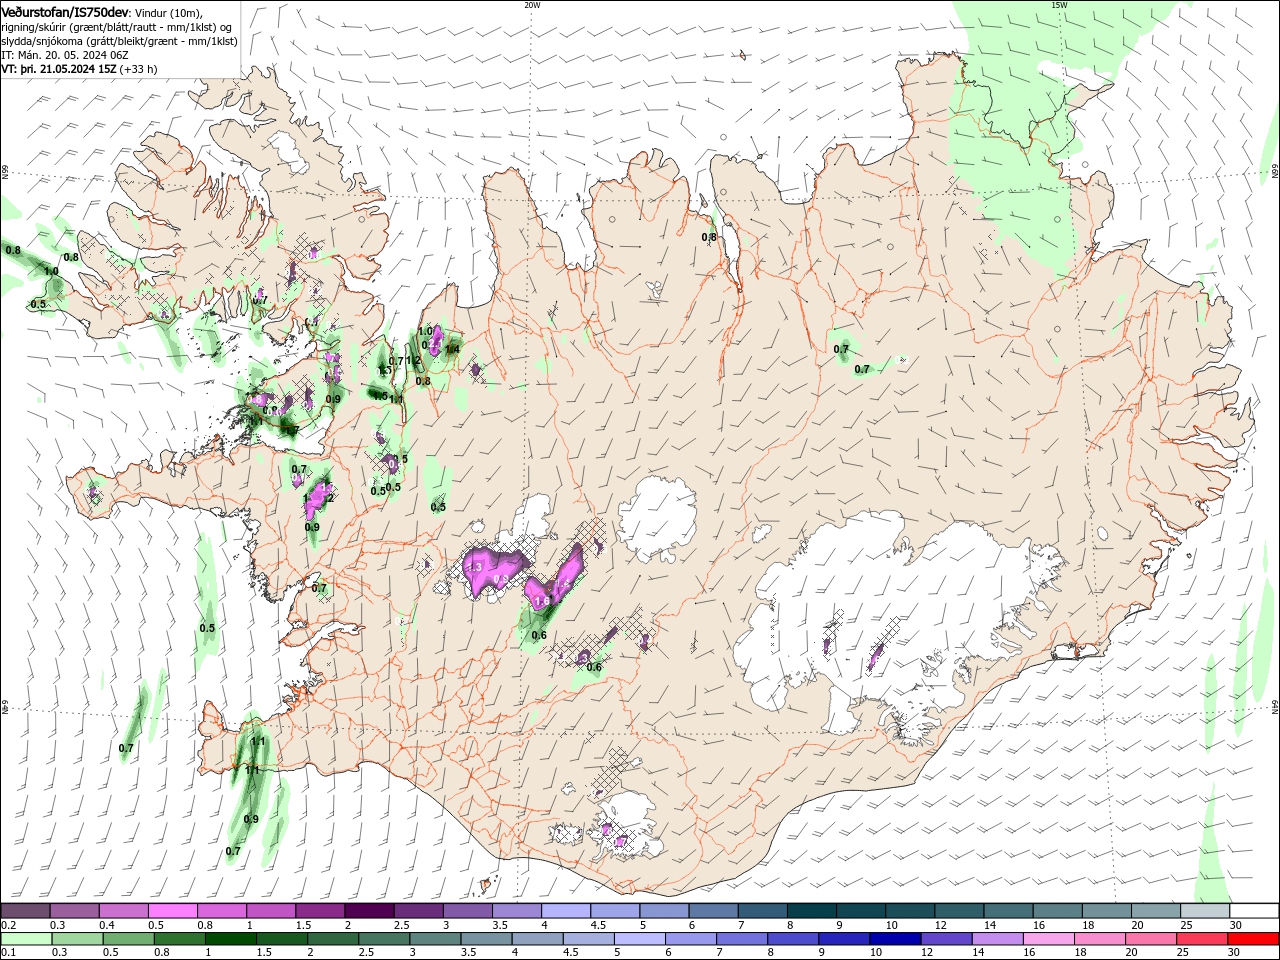The image size is (1280, 960).
Task: Pick the navy blue 10 swatch, lower scale
Action: pyautogui.click(x=894, y=939)
